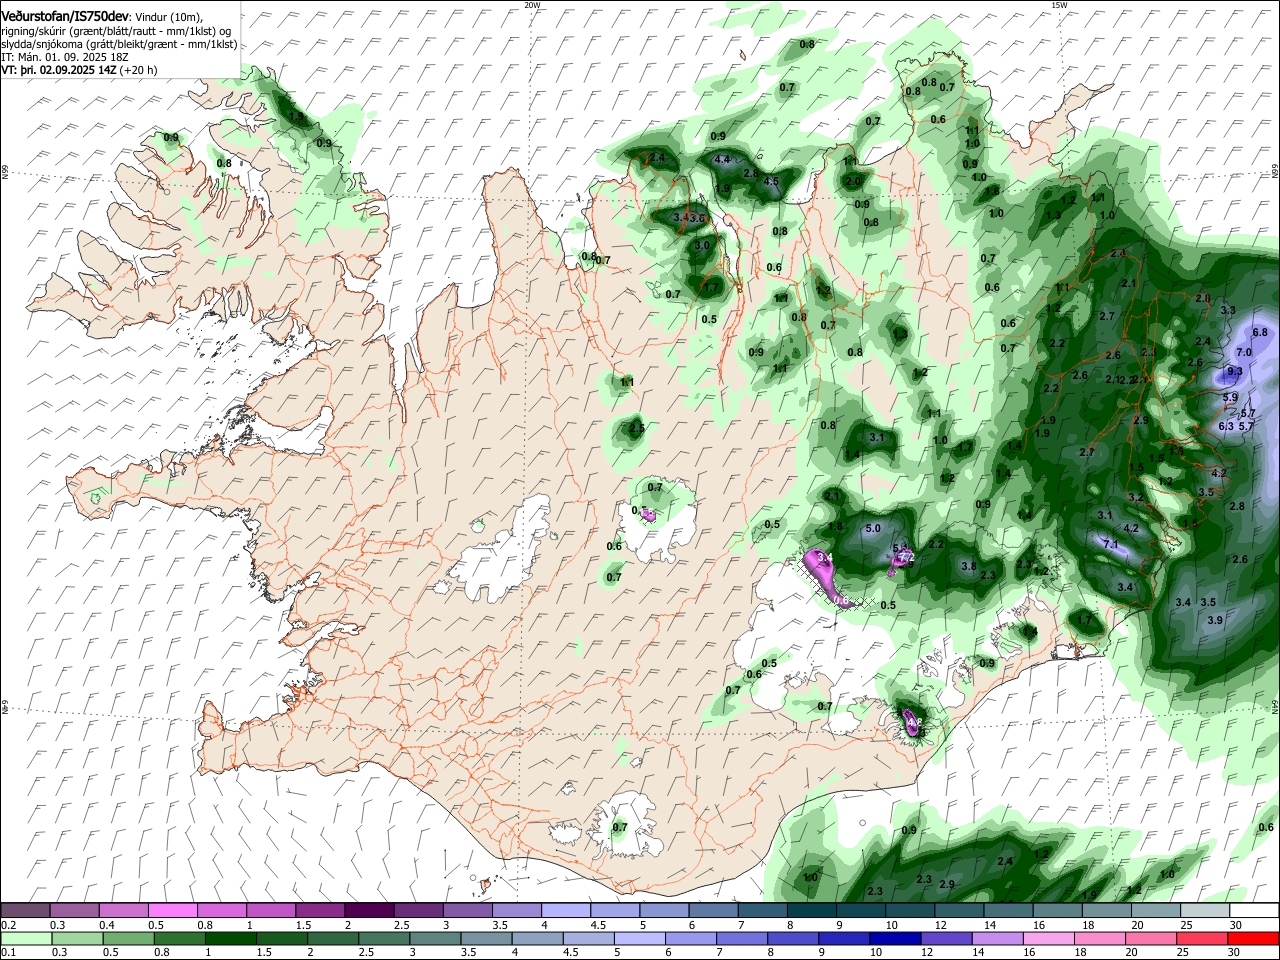This screenshot has width=1280, height=960.
Task: Choose the snow legend swatch between 8 and 9
Action: (x=812, y=910)
